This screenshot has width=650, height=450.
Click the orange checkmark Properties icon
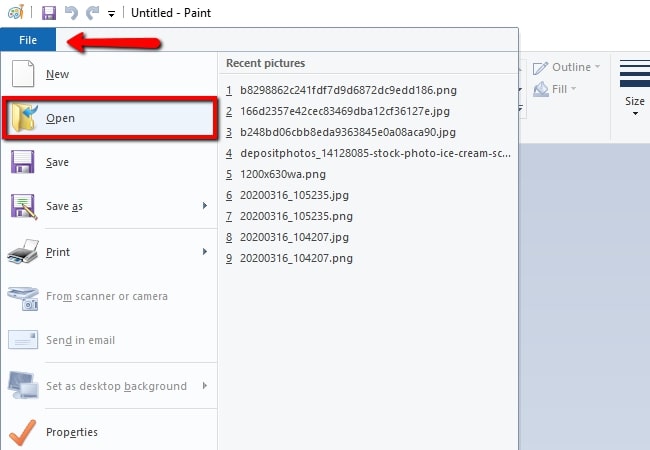coord(22,432)
